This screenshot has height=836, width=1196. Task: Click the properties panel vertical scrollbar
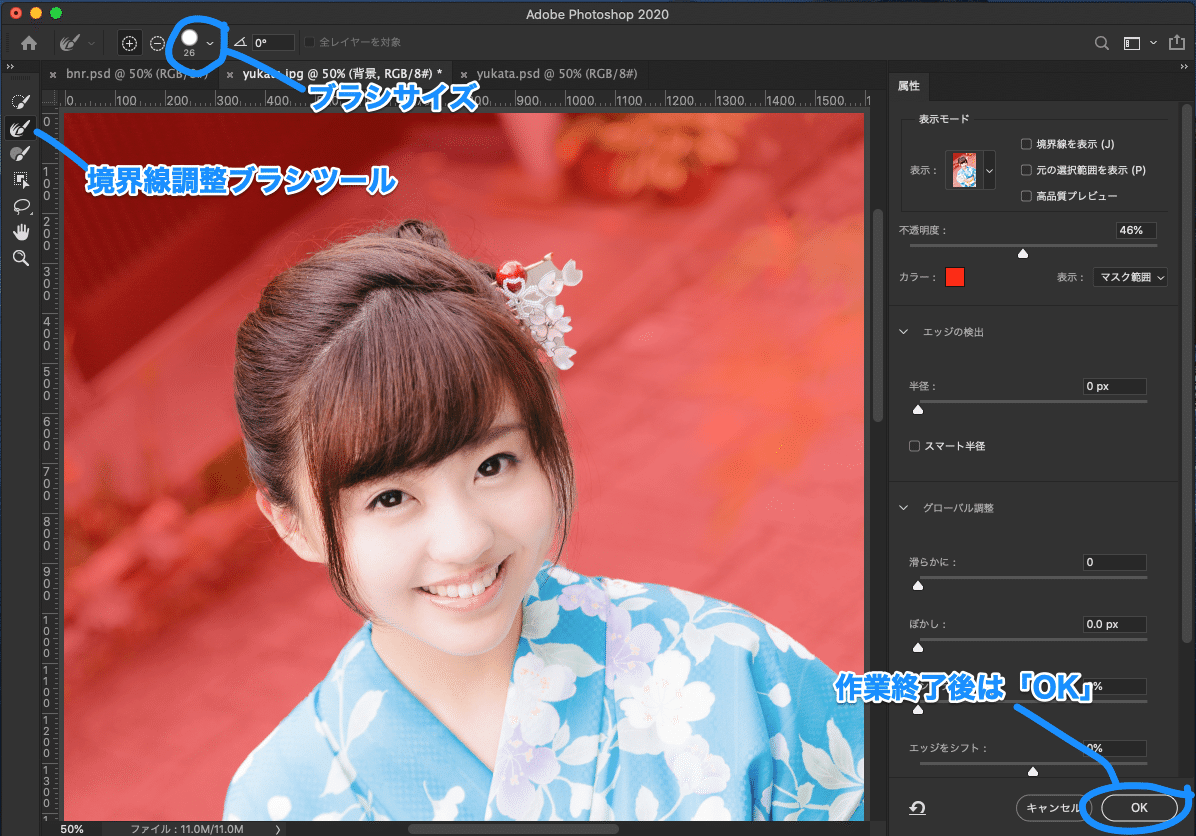1186,374
